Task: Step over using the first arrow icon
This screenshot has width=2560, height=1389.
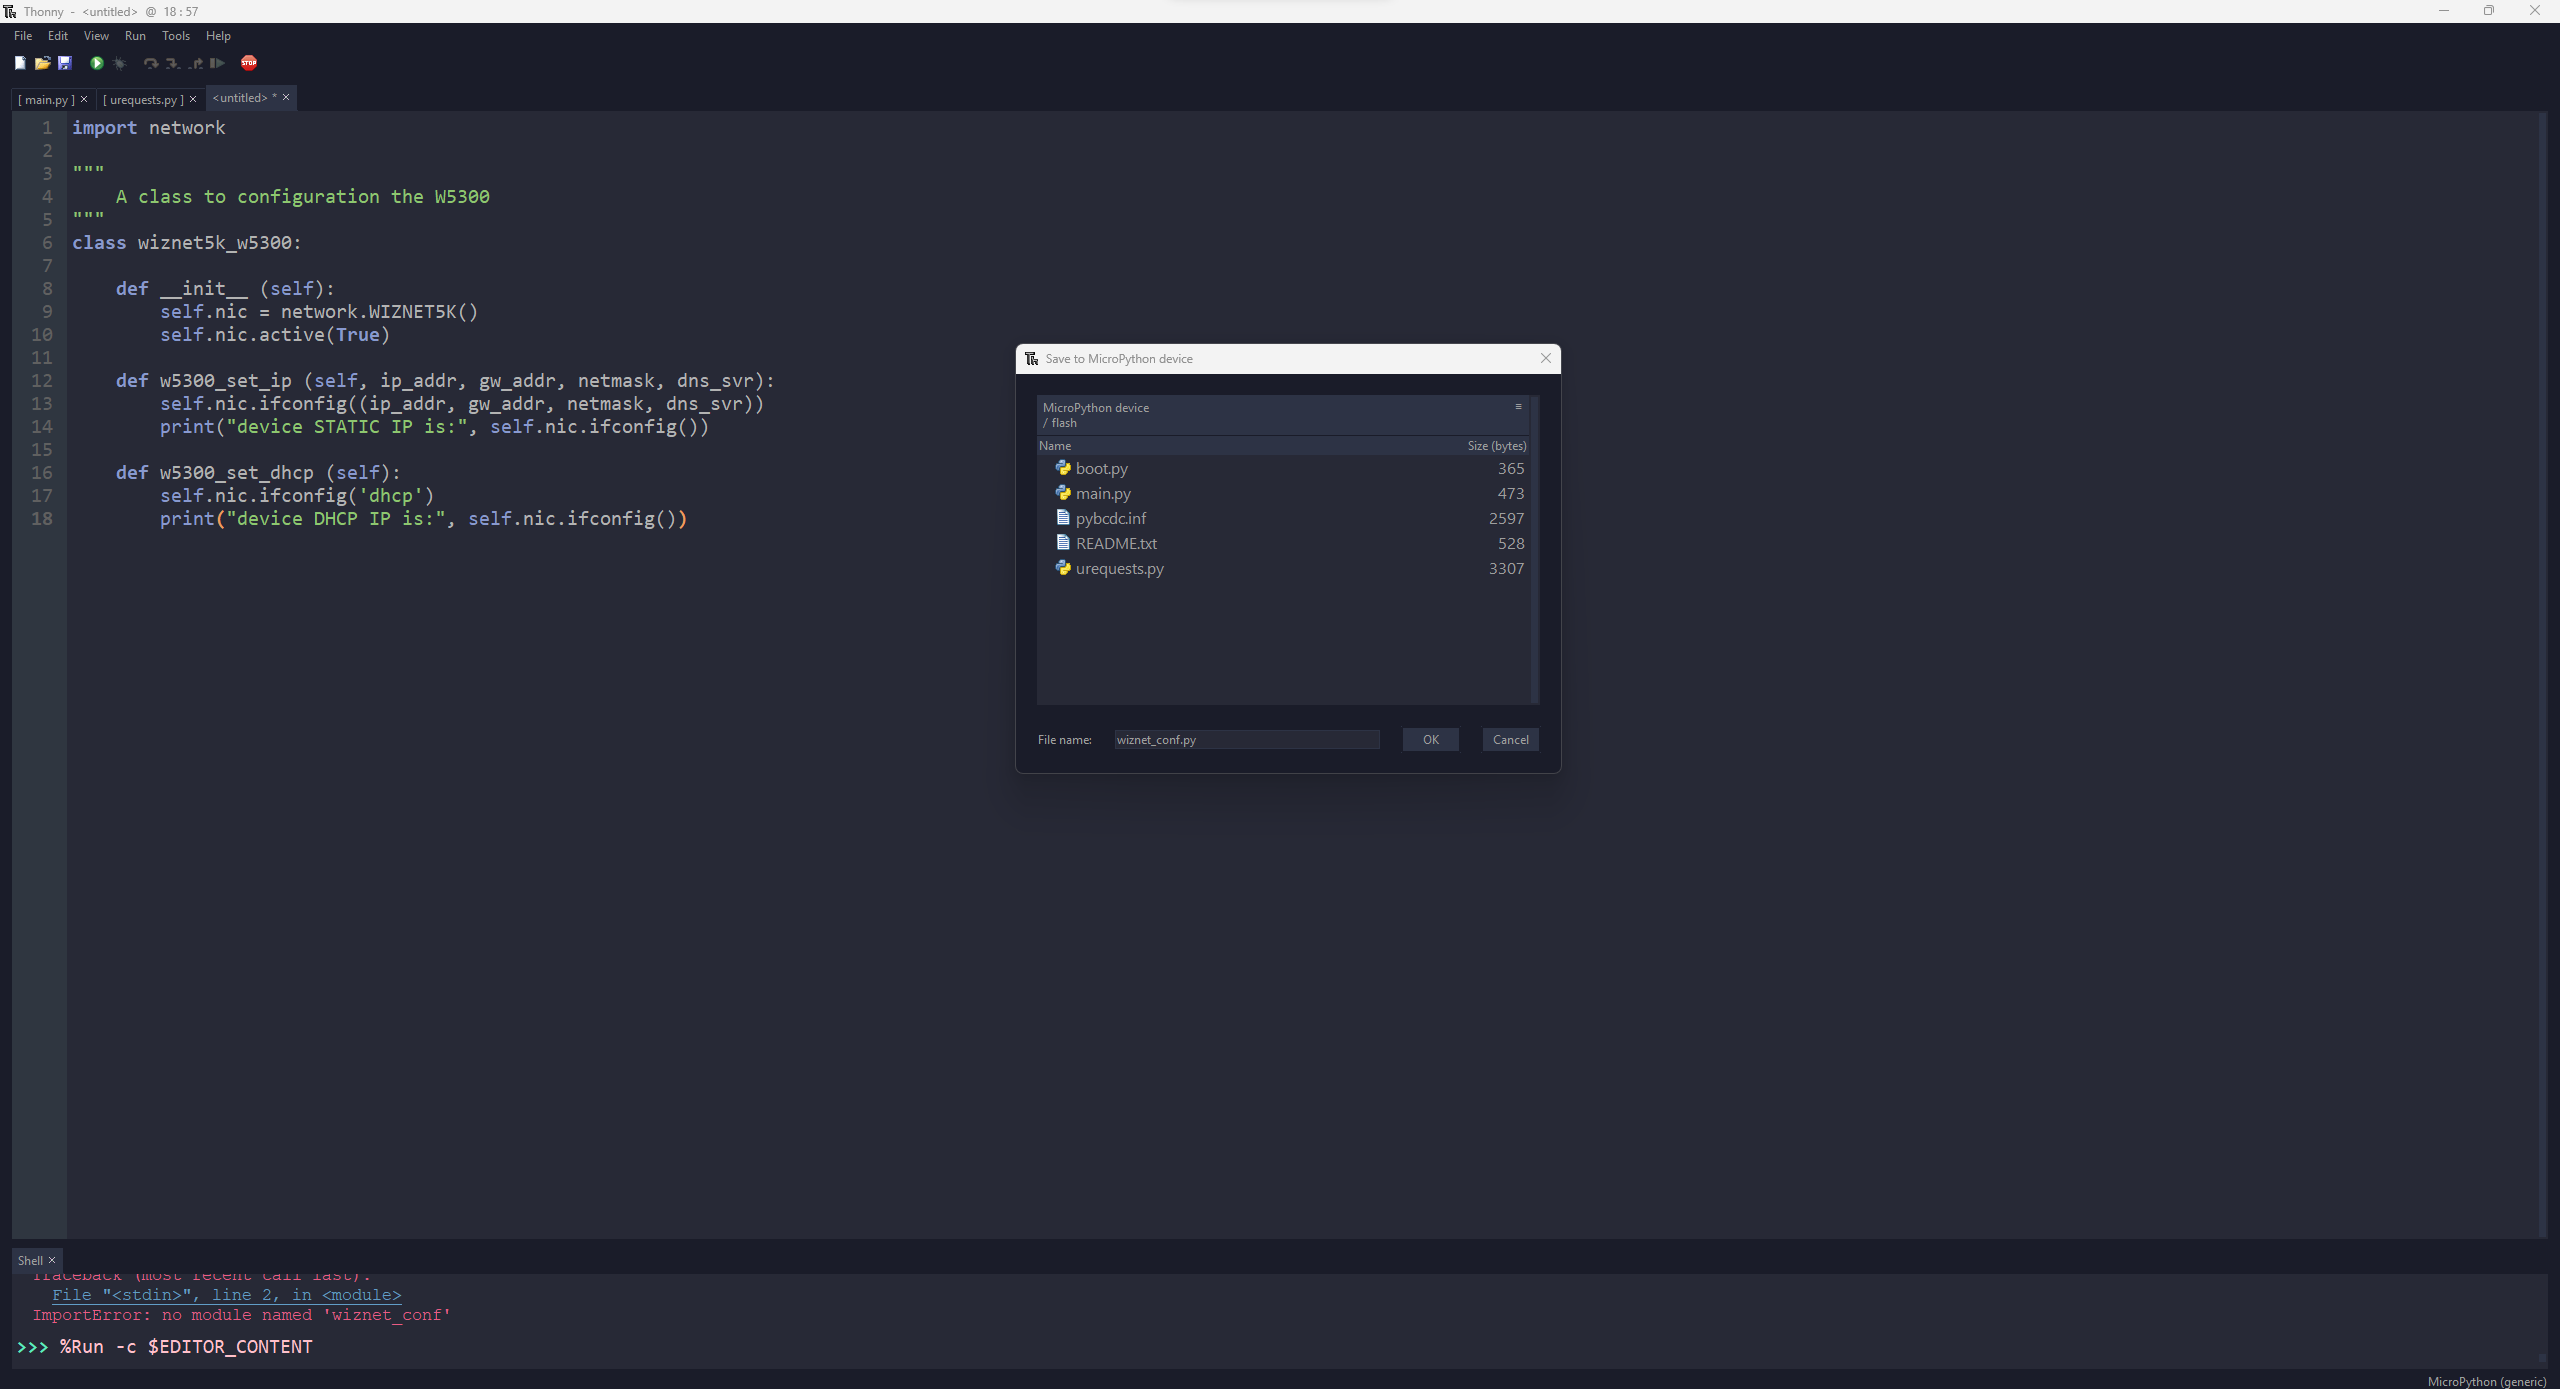Action: [x=150, y=63]
